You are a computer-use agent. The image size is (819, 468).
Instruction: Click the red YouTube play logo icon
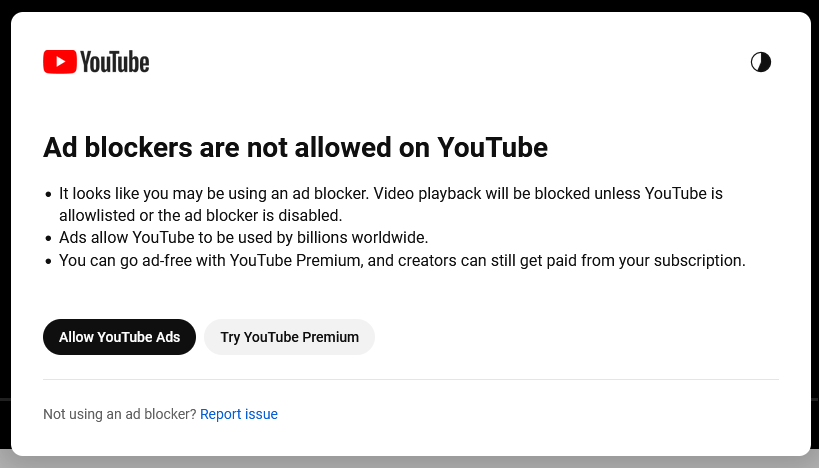tap(60, 62)
